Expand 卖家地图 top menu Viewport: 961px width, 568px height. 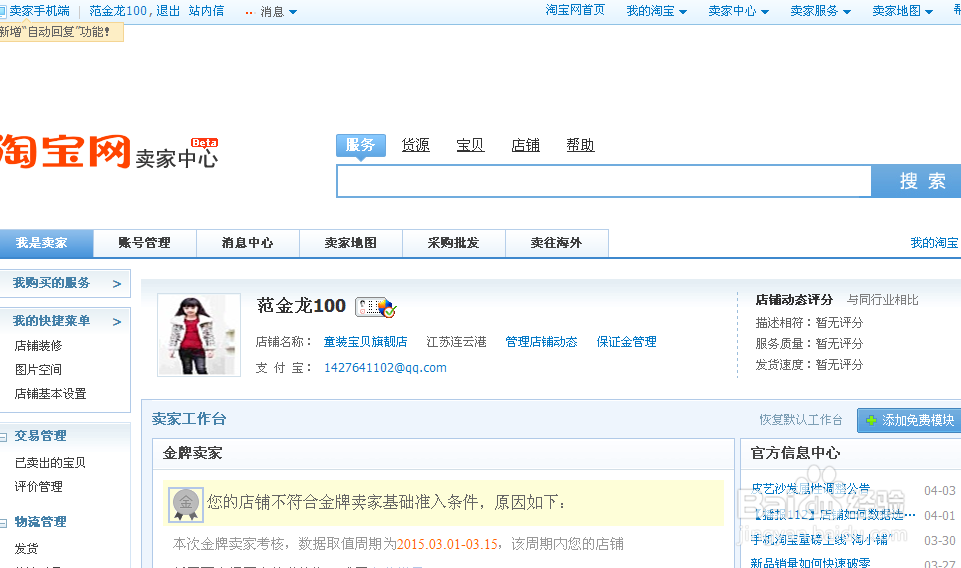click(902, 11)
